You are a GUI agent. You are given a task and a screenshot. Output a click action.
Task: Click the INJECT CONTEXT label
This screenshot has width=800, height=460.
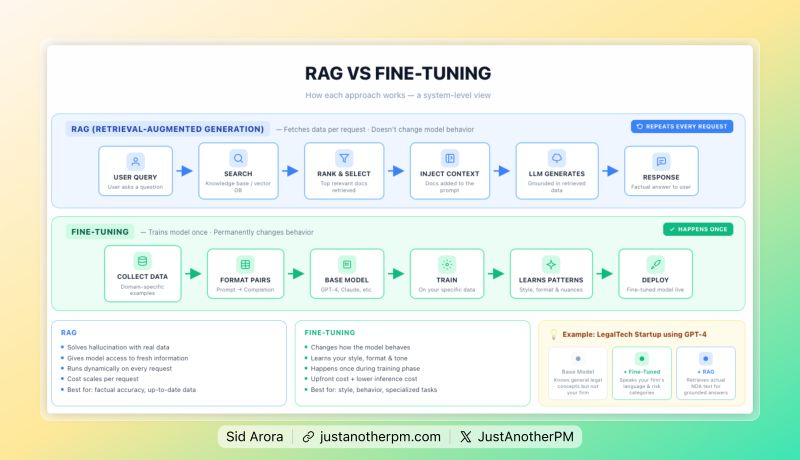pyautogui.click(x=449, y=174)
